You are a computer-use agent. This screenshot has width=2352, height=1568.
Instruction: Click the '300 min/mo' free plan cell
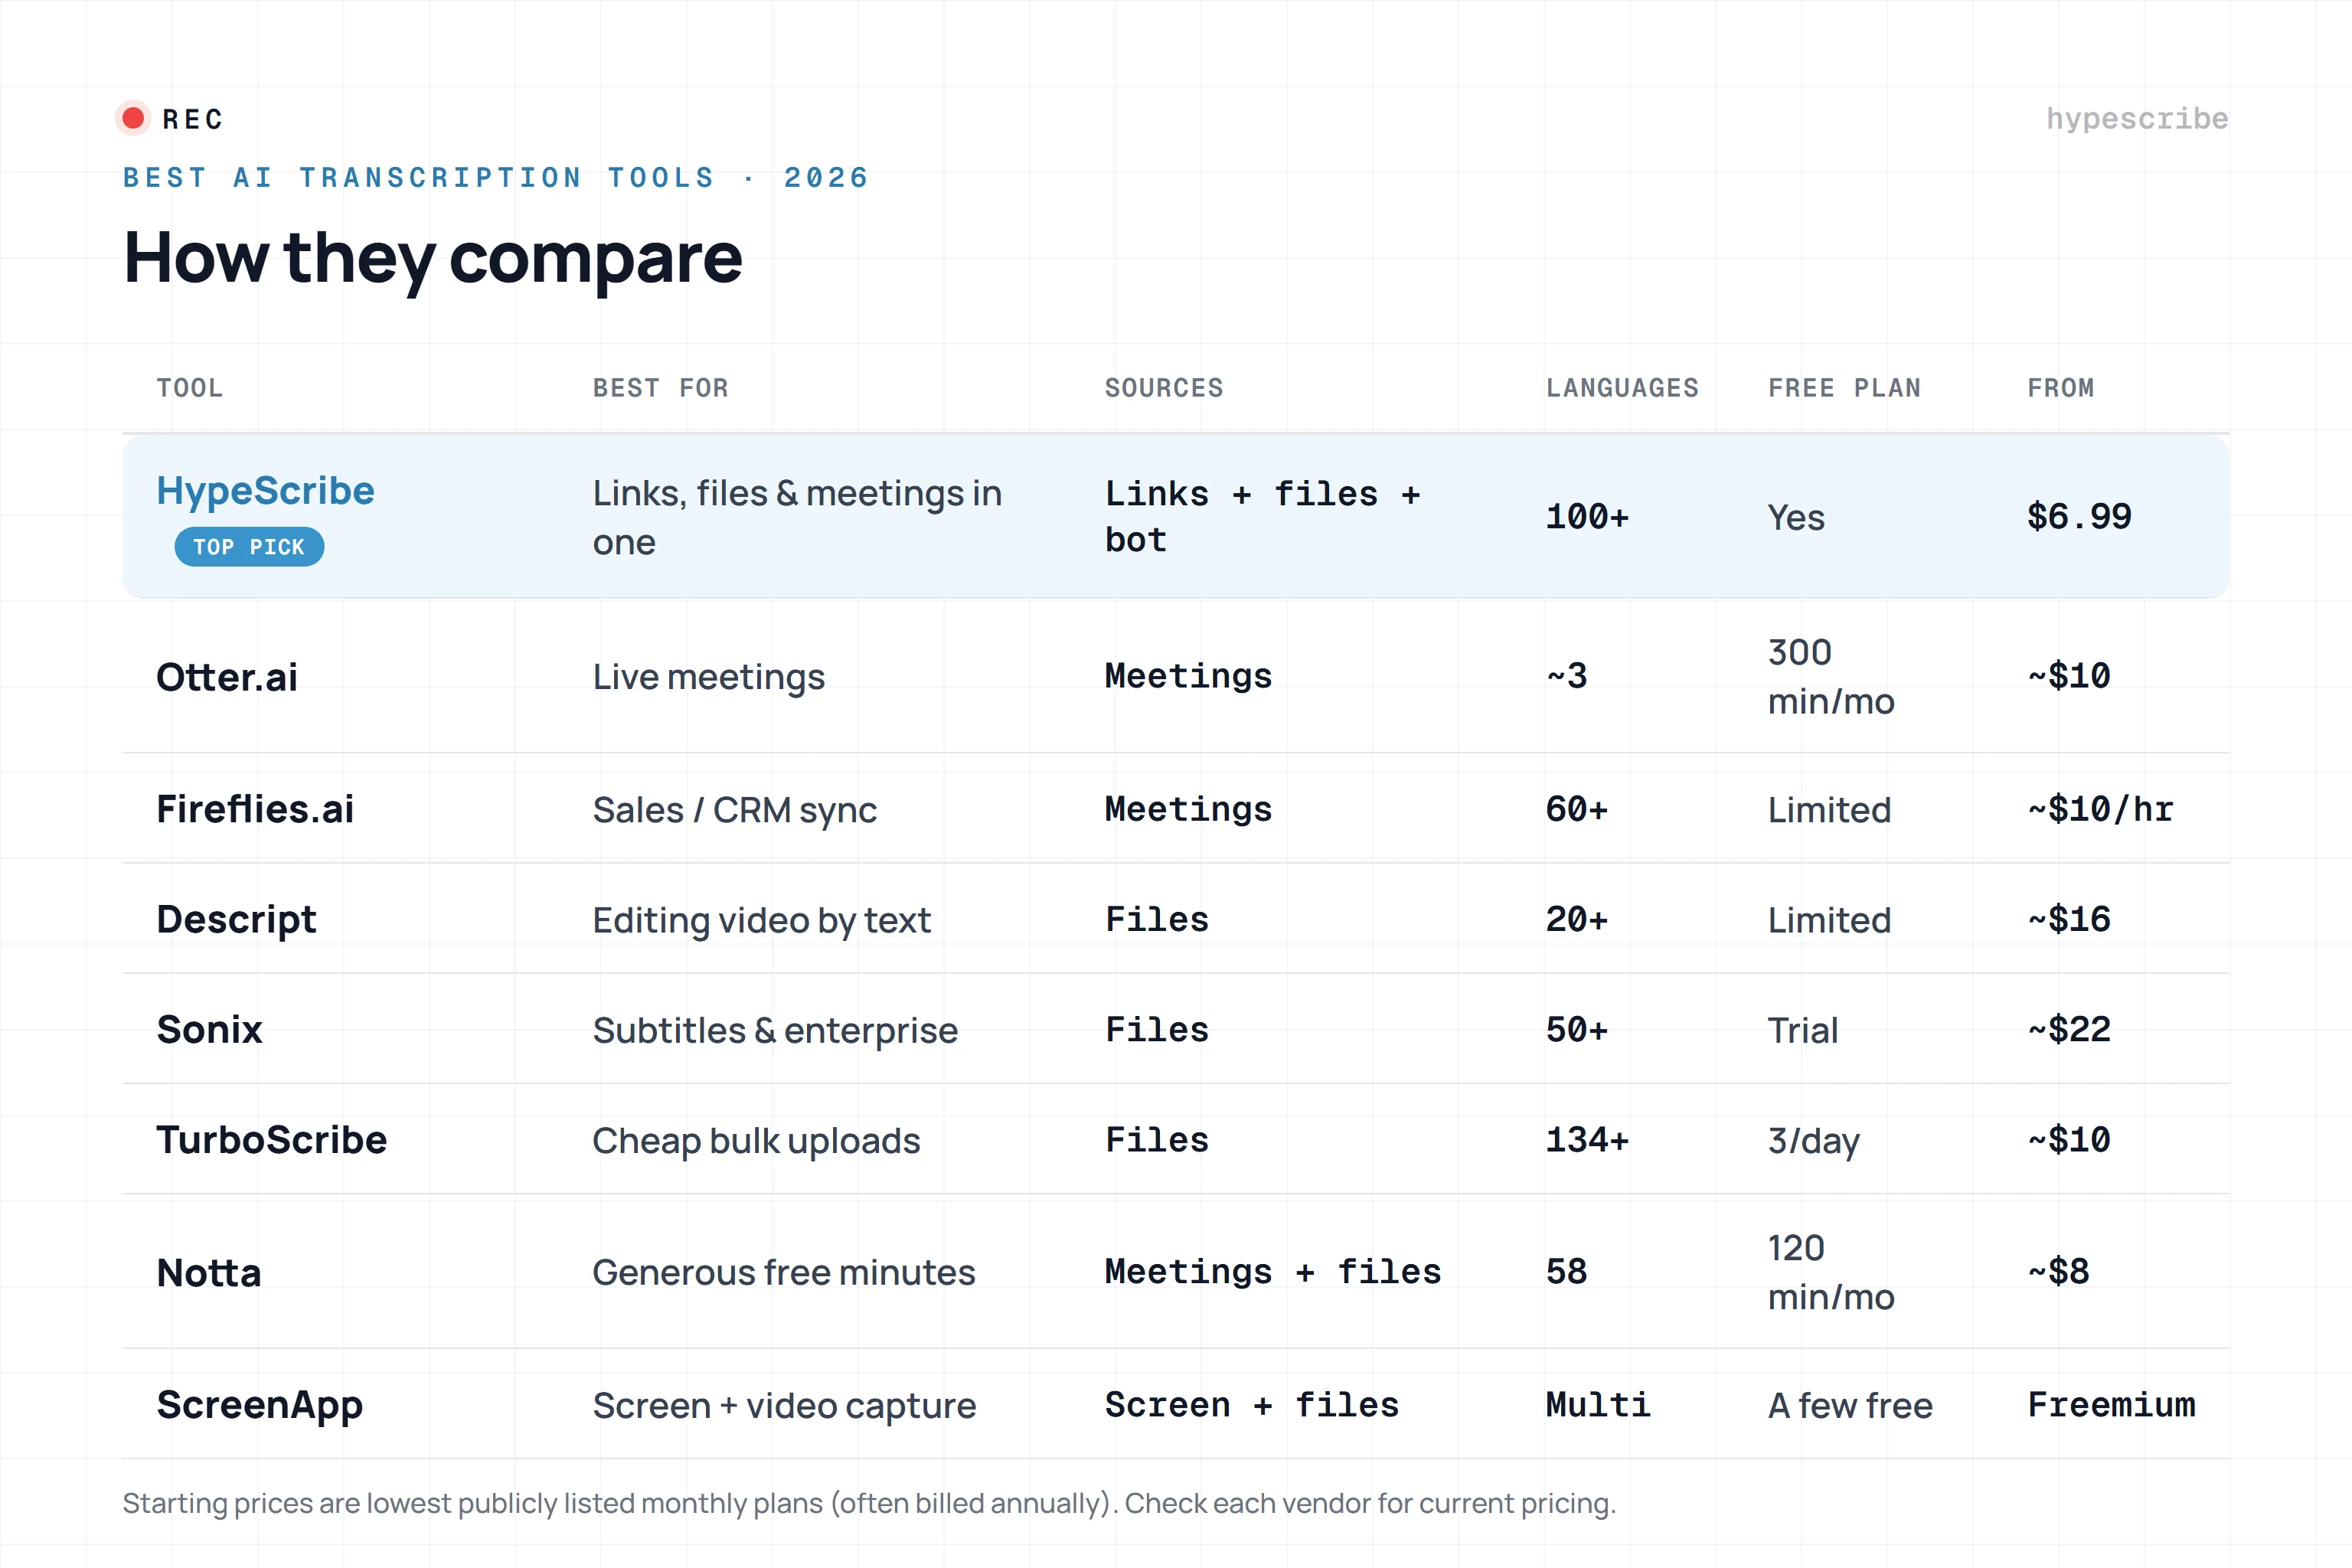1831,677
